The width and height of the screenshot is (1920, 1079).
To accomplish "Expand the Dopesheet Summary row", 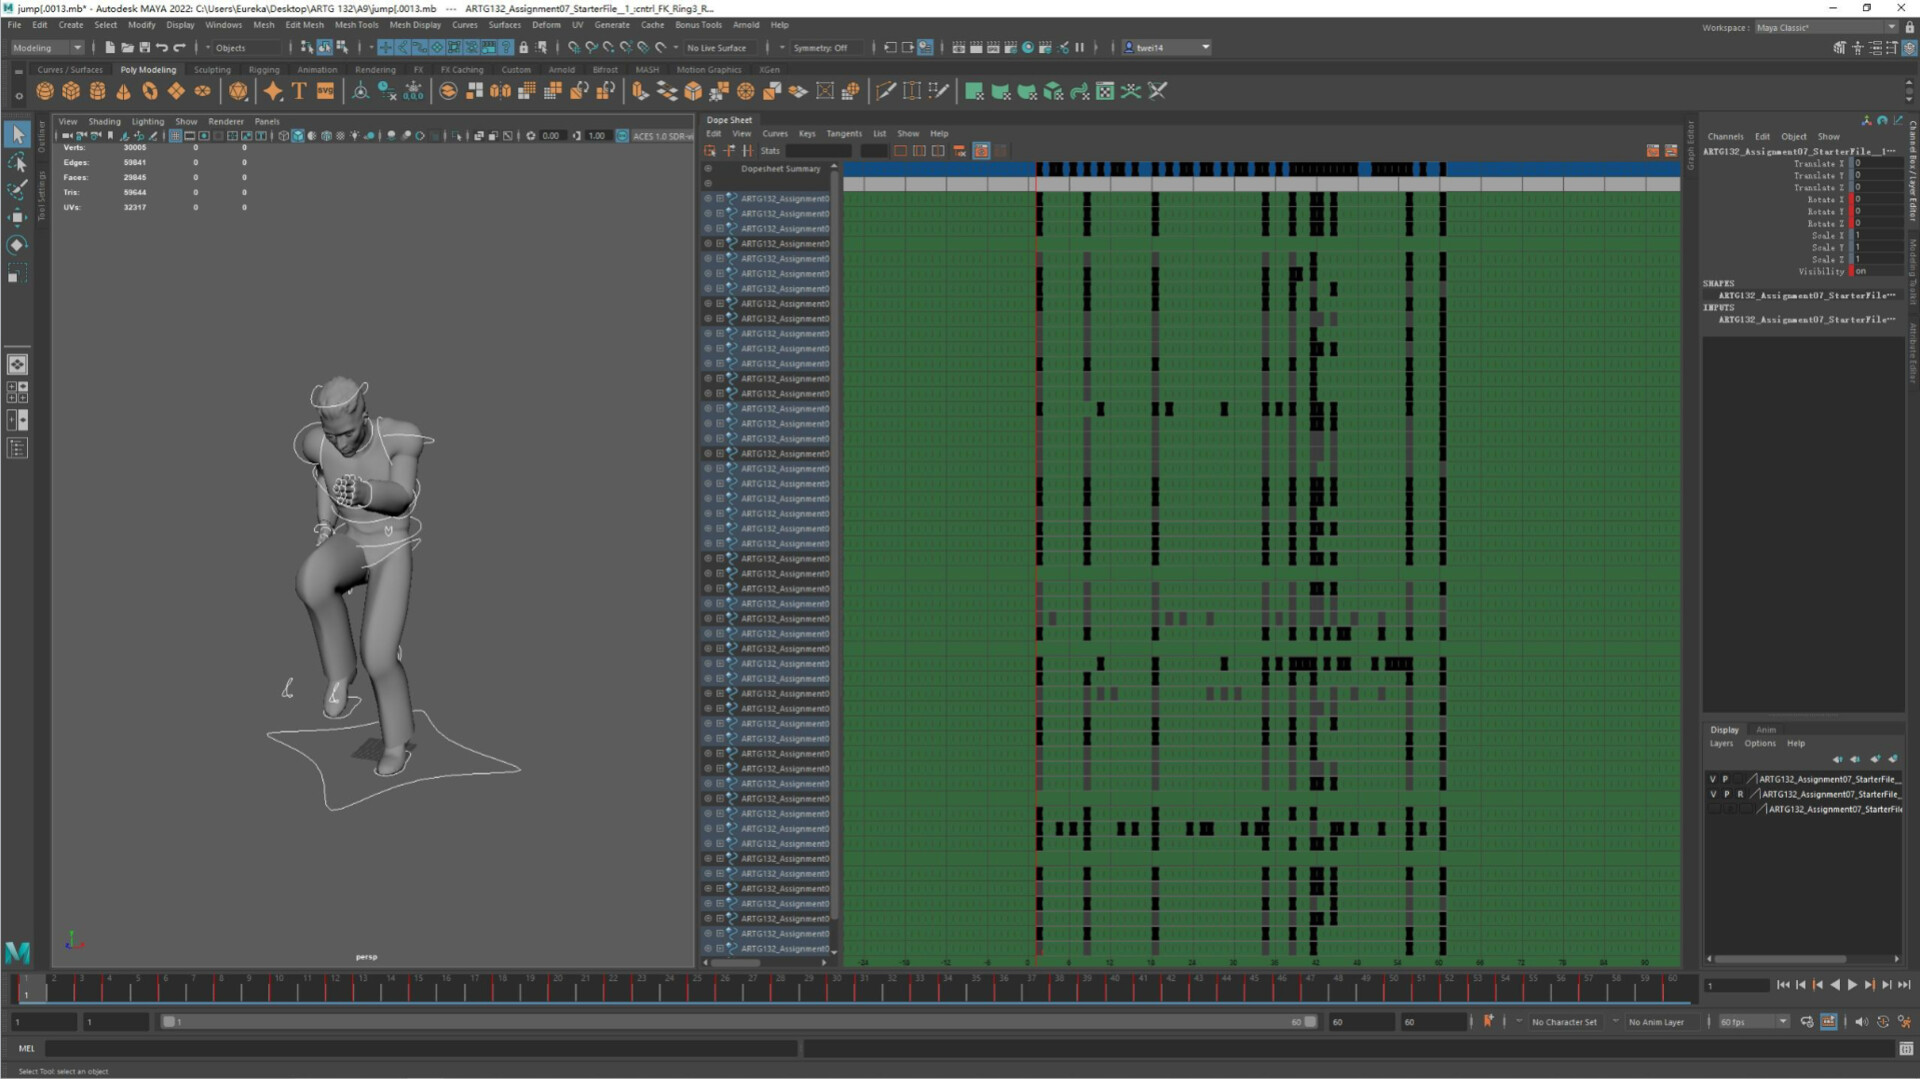I will click(x=708, y=168).
